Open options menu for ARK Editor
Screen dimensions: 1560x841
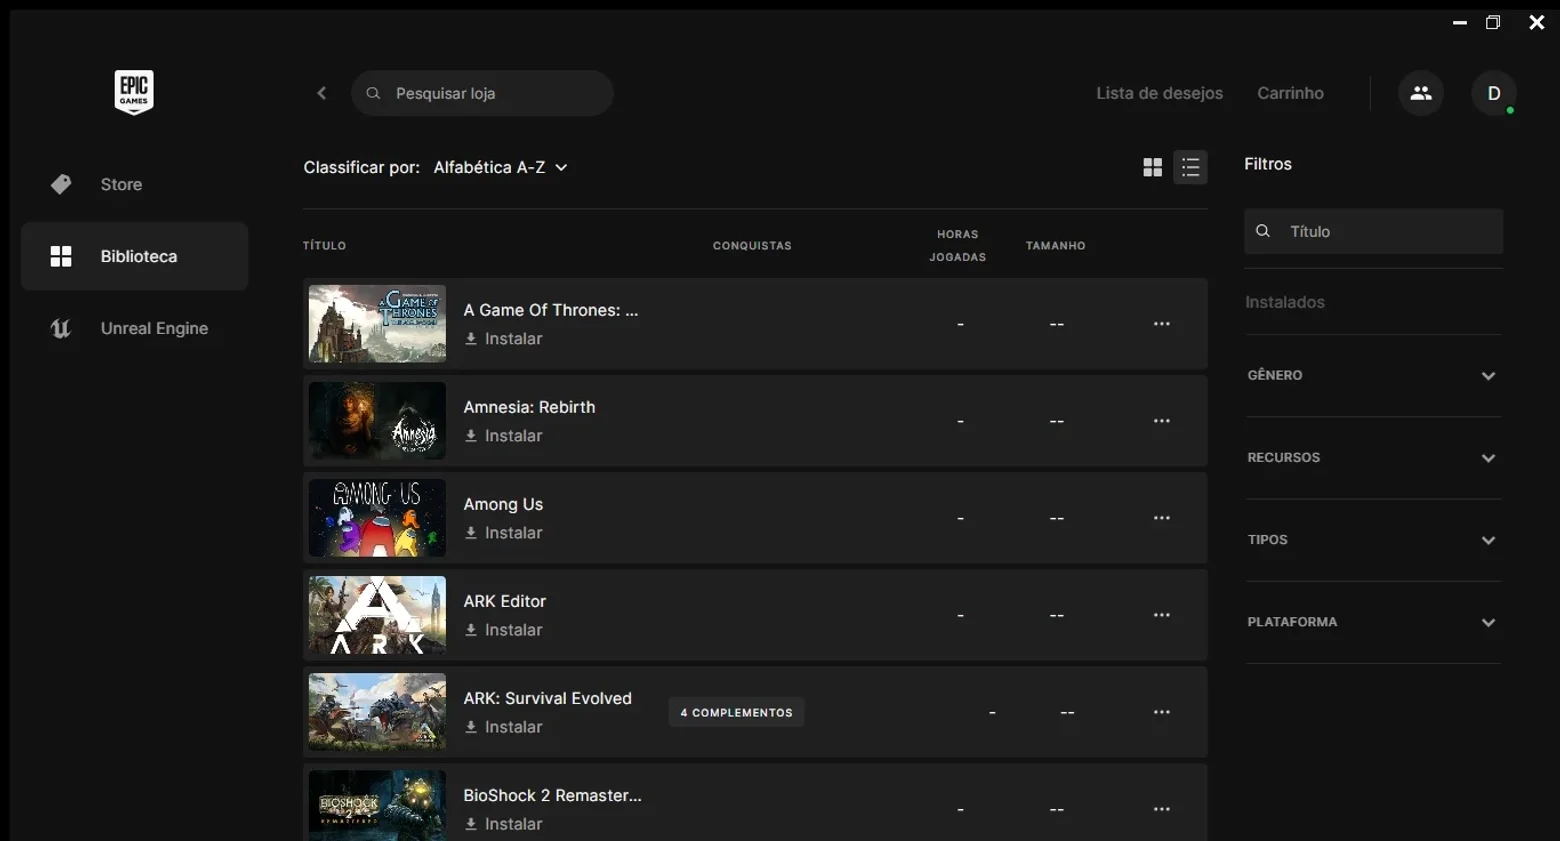pos(1162,615)
